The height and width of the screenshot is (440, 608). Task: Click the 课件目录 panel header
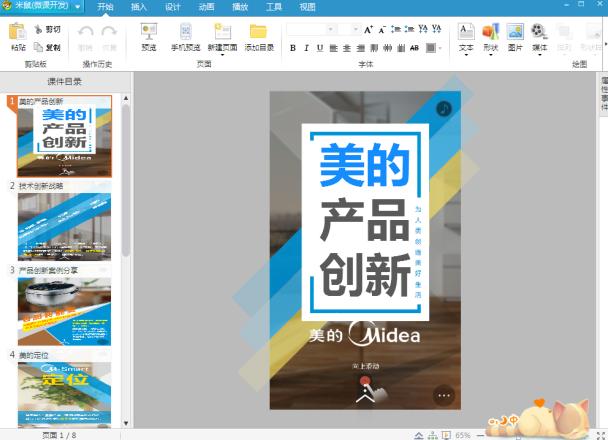tap(64, 81)
